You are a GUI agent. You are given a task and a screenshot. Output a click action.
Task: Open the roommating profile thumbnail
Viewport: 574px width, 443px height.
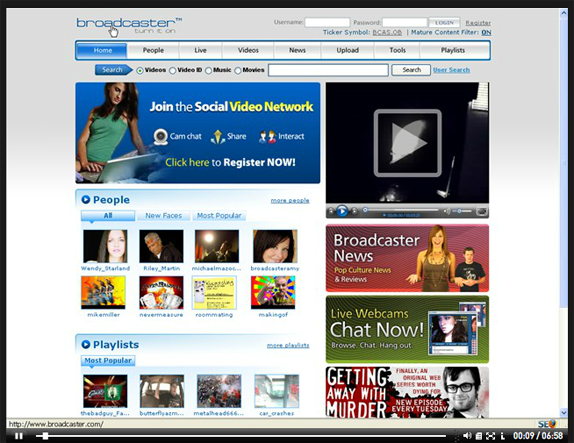point(214,293)
